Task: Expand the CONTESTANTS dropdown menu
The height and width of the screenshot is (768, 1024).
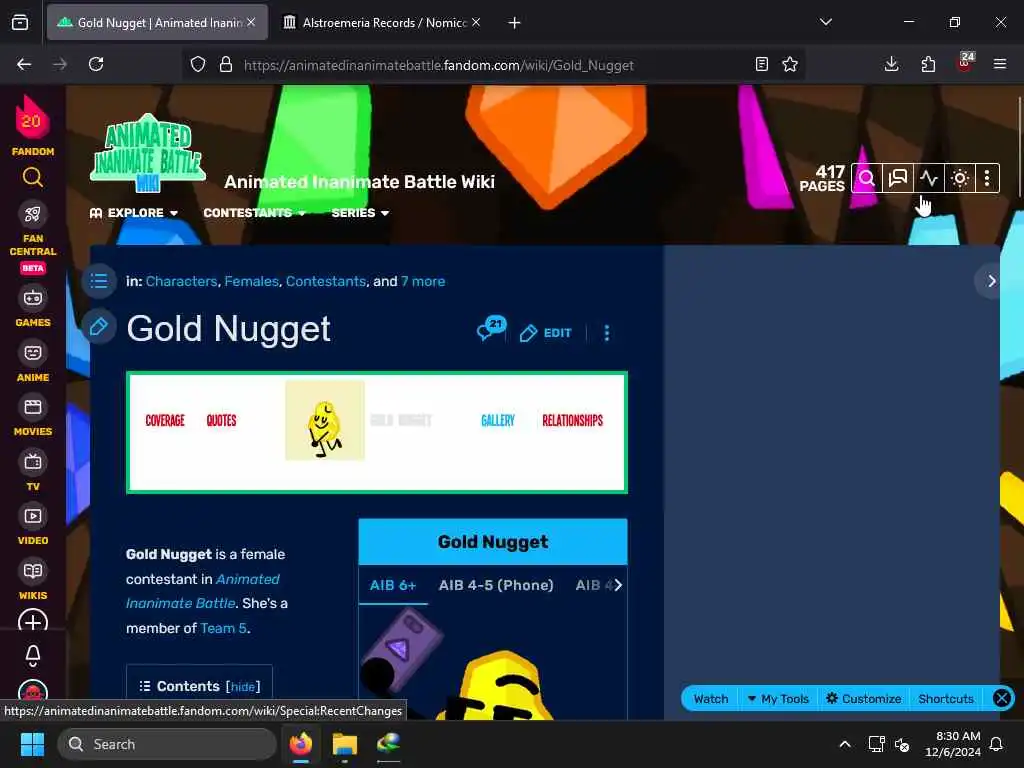Action: click(254, 213)
